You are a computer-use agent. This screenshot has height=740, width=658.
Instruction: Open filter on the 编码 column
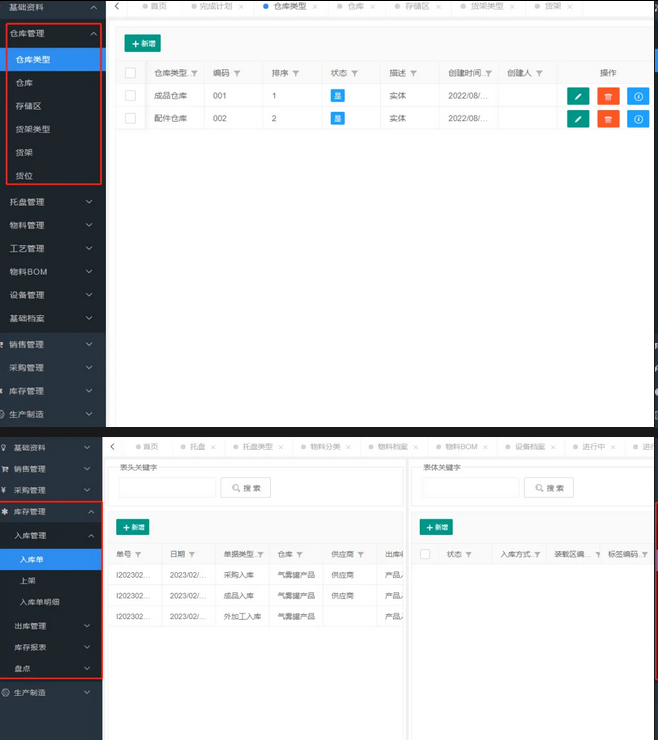(x=237, y=73)
